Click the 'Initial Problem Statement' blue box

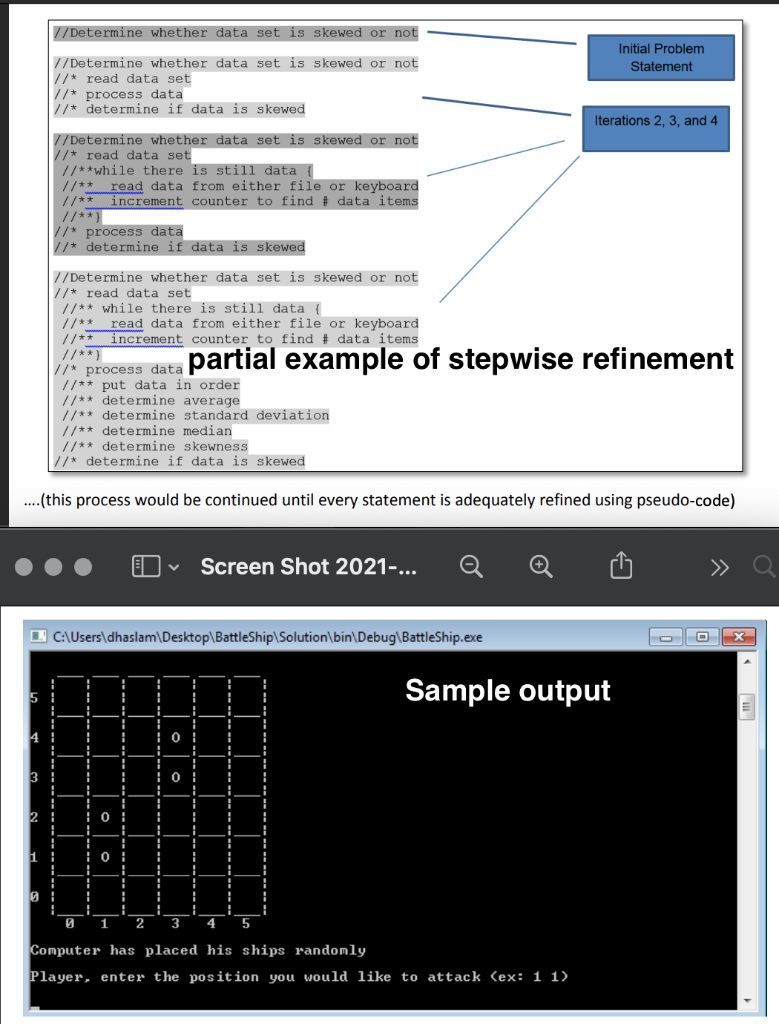pyautogui.click(x=661, y=57)
